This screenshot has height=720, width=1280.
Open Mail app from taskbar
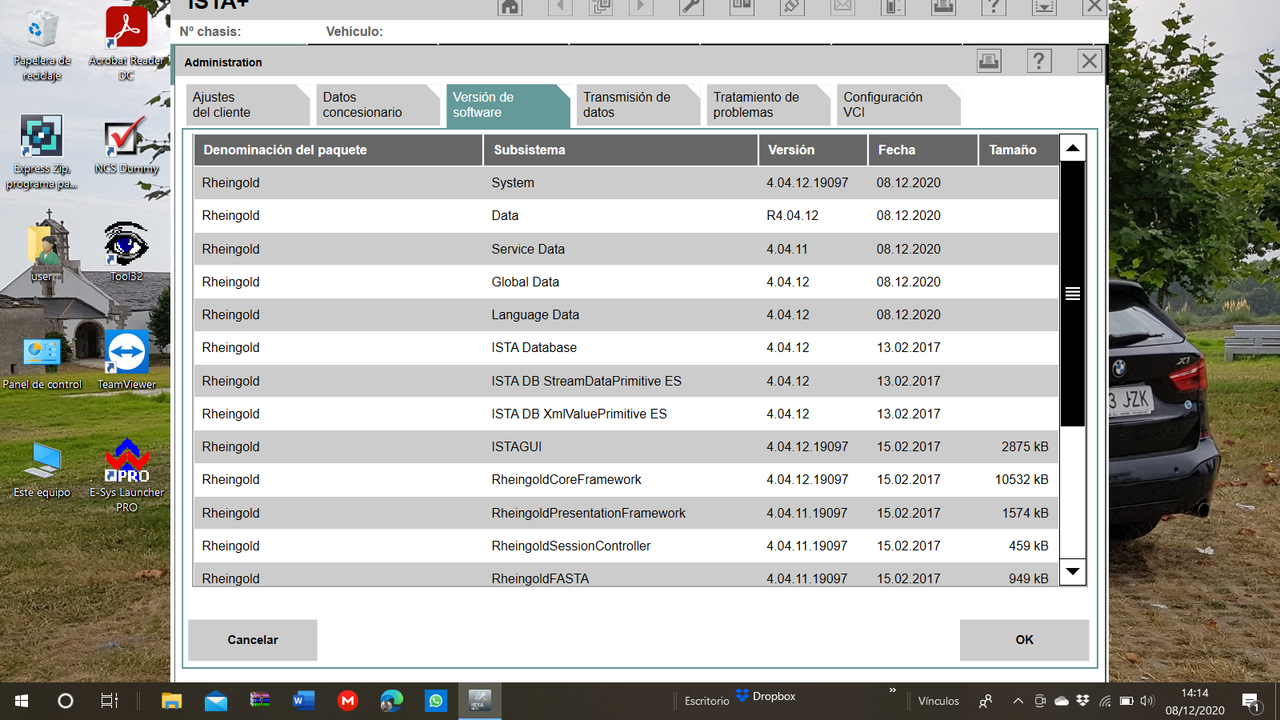point(216,701)
